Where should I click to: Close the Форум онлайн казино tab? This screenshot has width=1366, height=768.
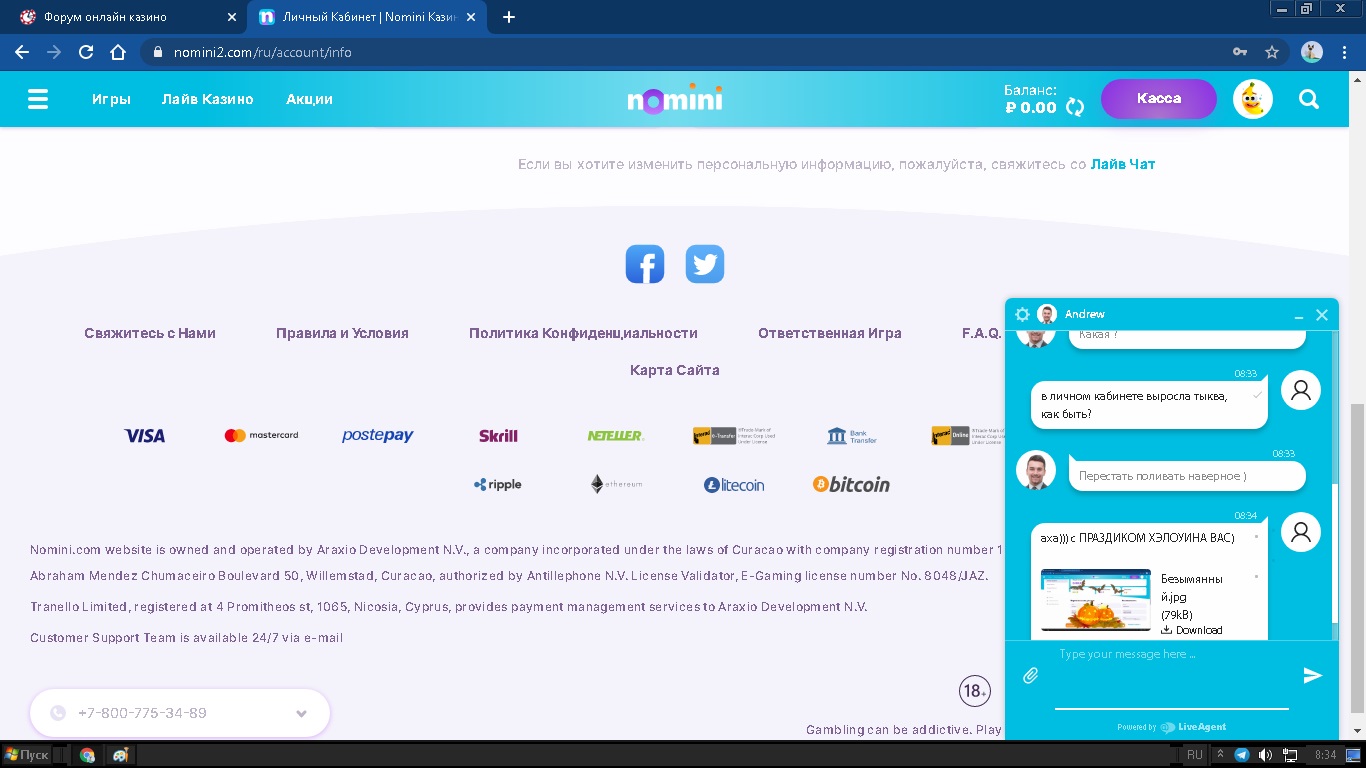[232, 17]
